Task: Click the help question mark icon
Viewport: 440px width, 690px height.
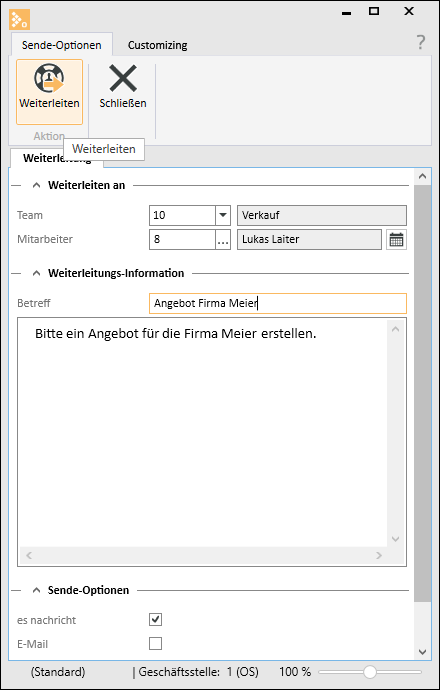Action: click(x=421, y=43)
